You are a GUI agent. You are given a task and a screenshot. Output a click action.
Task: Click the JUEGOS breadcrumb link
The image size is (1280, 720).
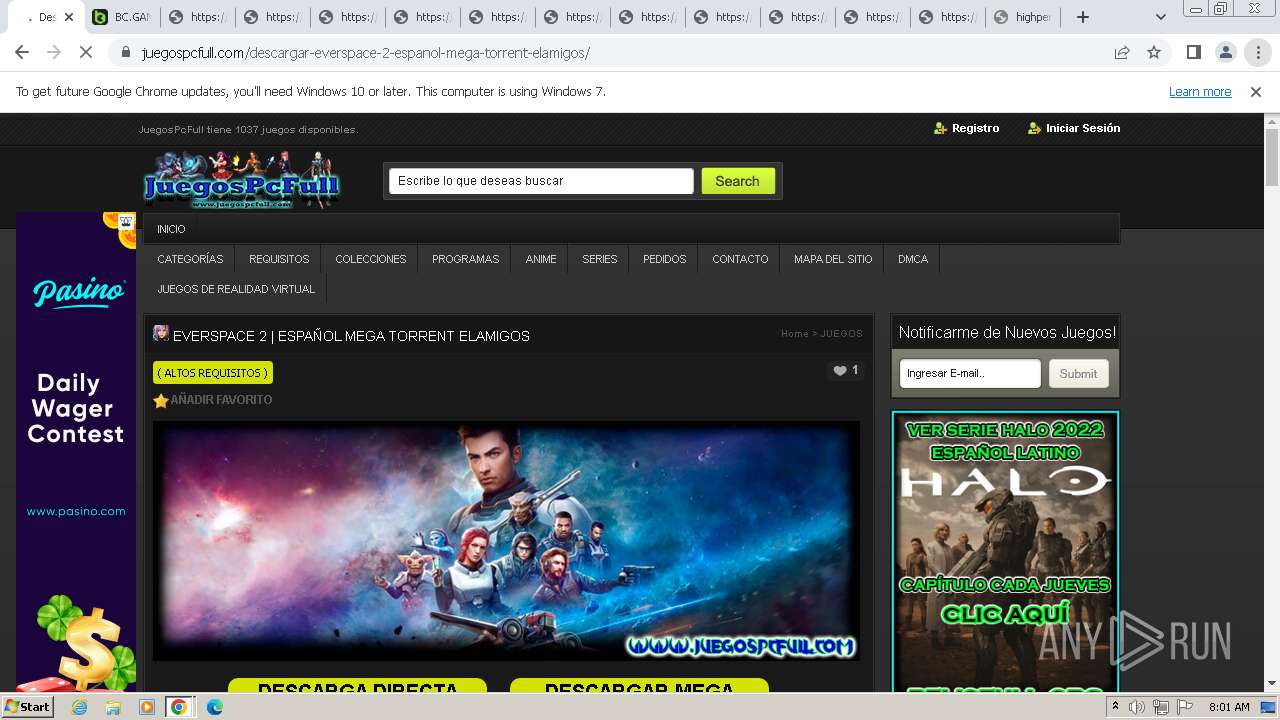(x=841, y=334)
